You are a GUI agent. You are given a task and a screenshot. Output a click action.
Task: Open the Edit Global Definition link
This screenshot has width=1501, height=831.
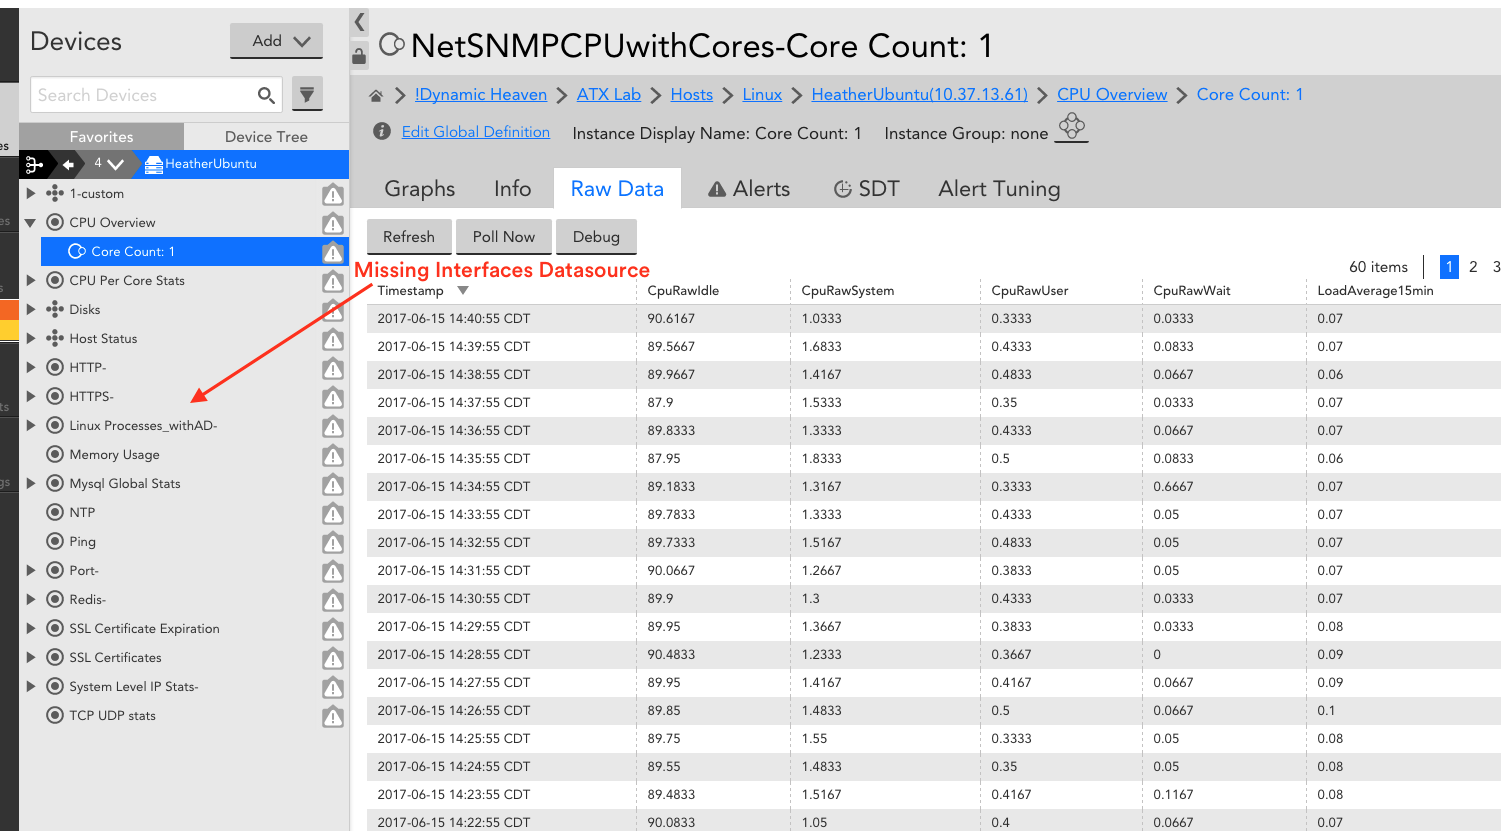pos(475,131)
